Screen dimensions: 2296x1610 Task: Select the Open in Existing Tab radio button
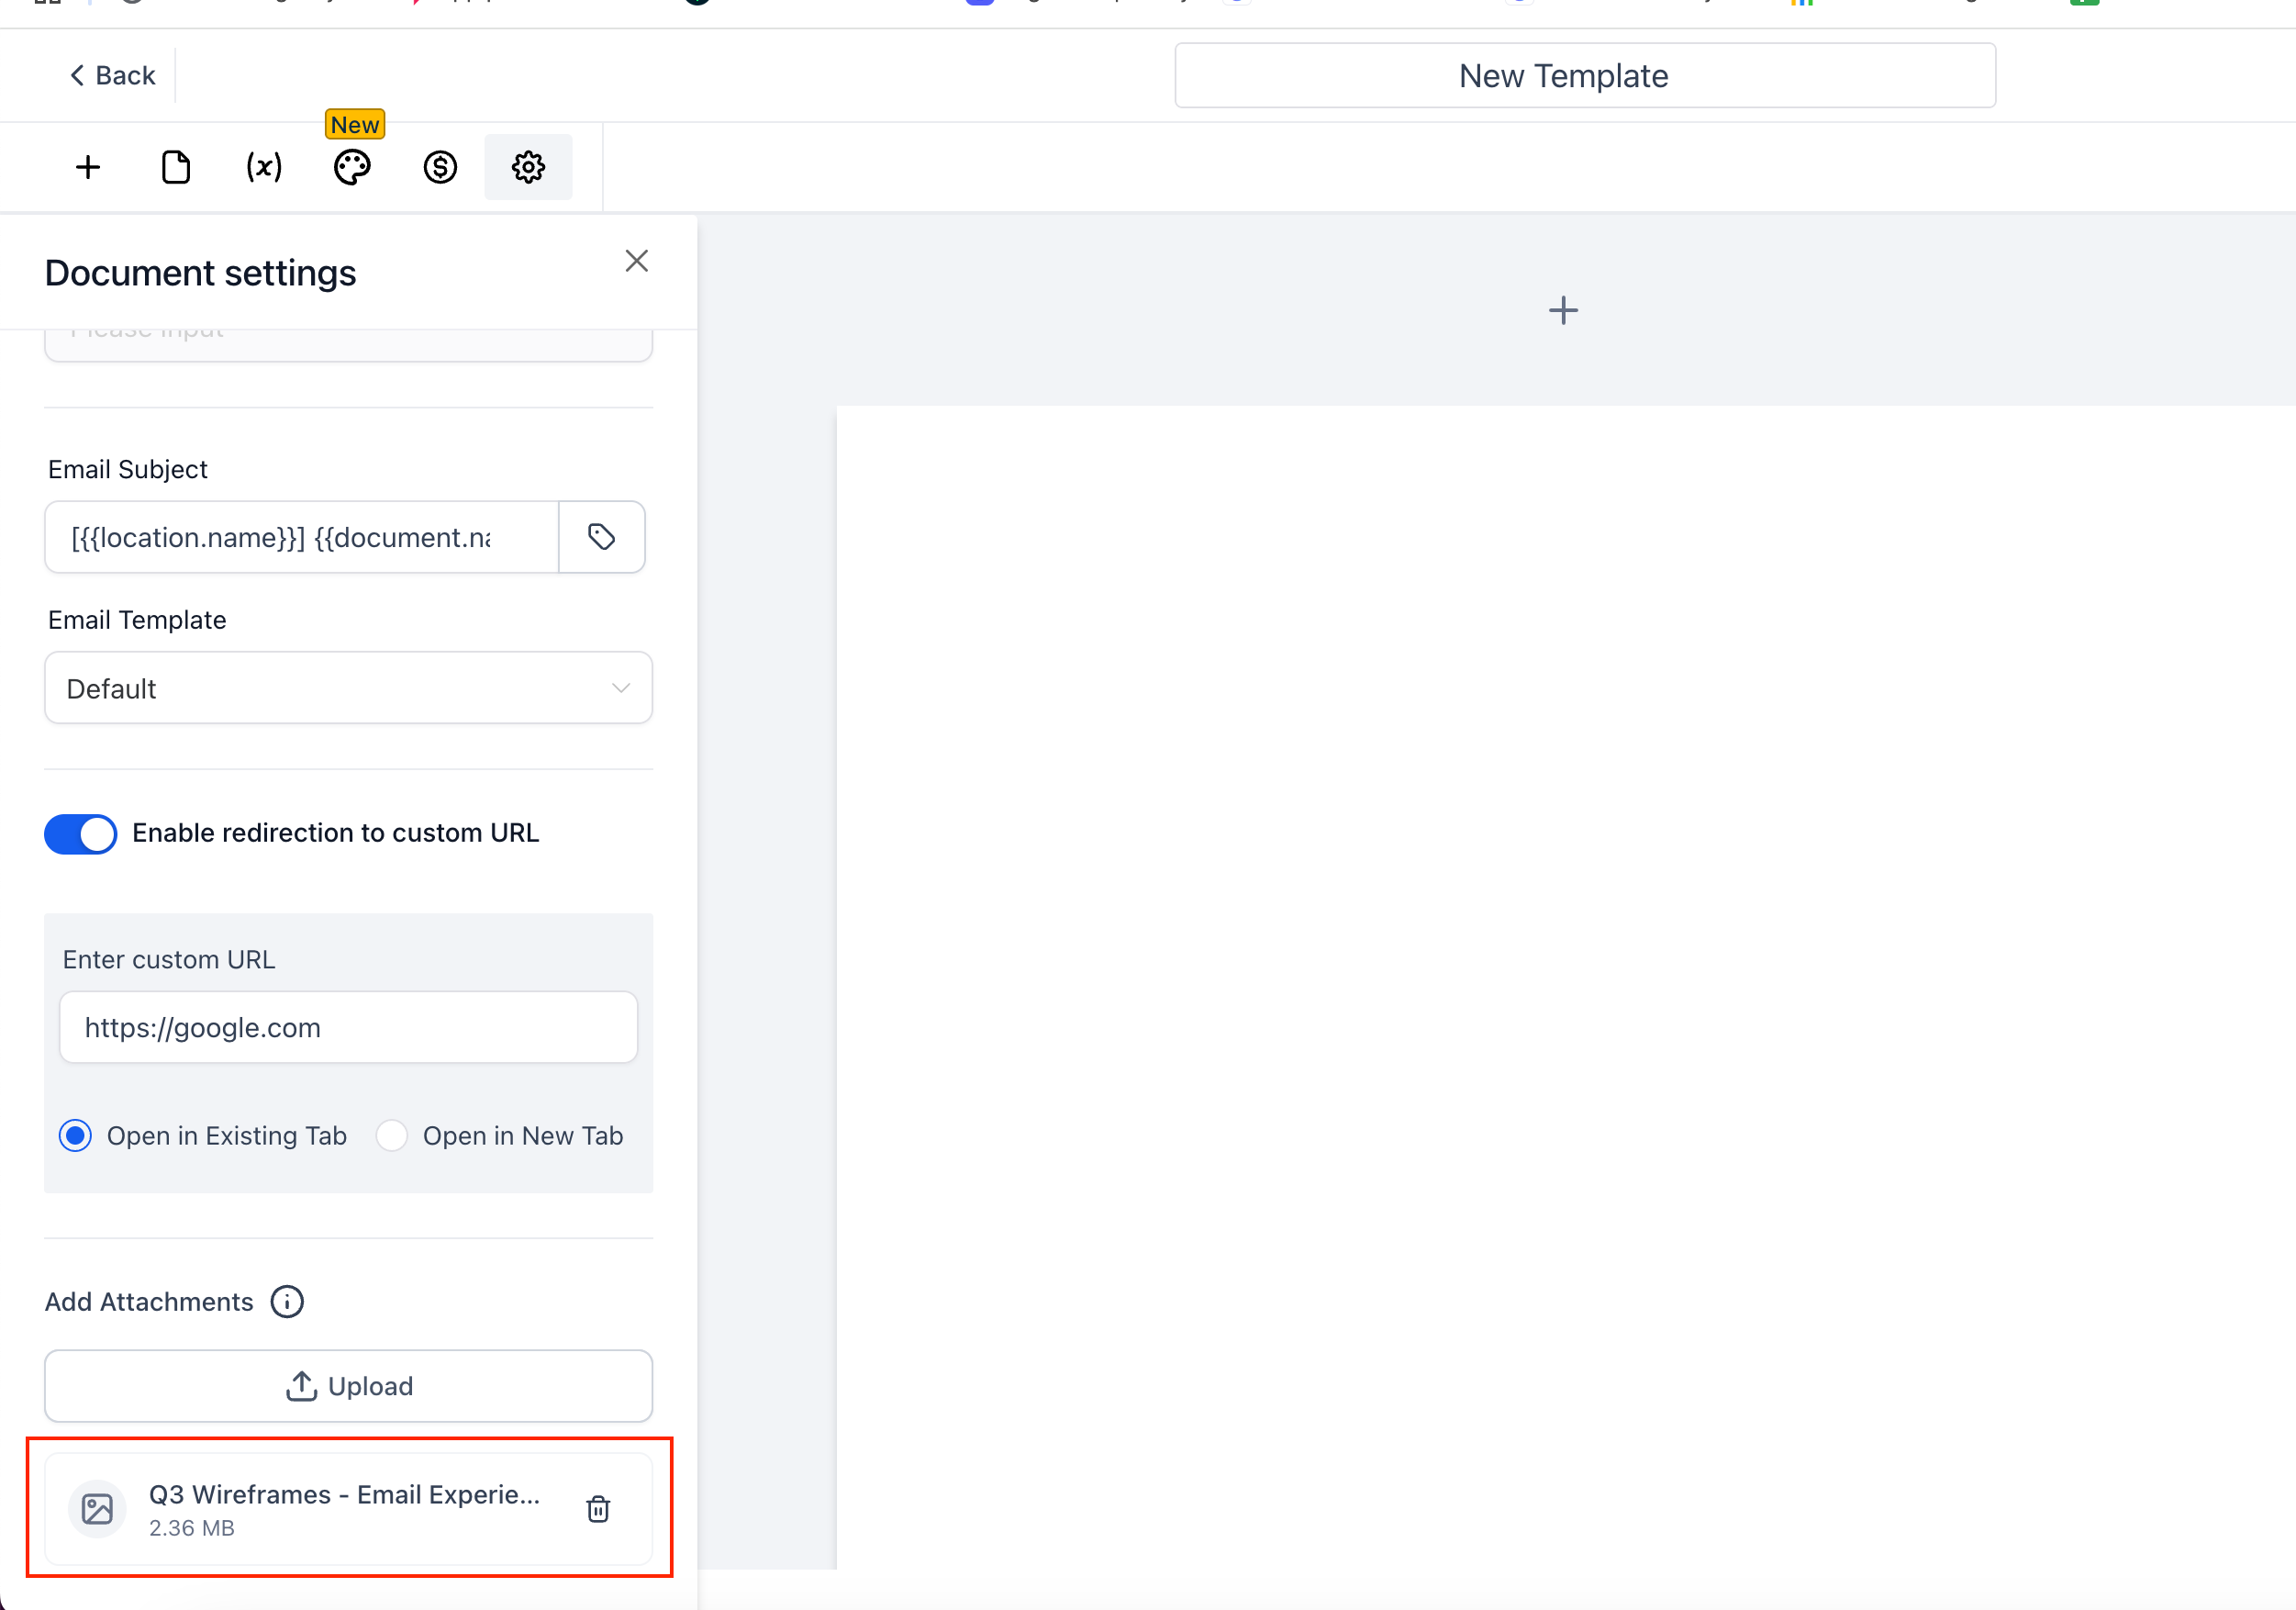(76, 1135)
